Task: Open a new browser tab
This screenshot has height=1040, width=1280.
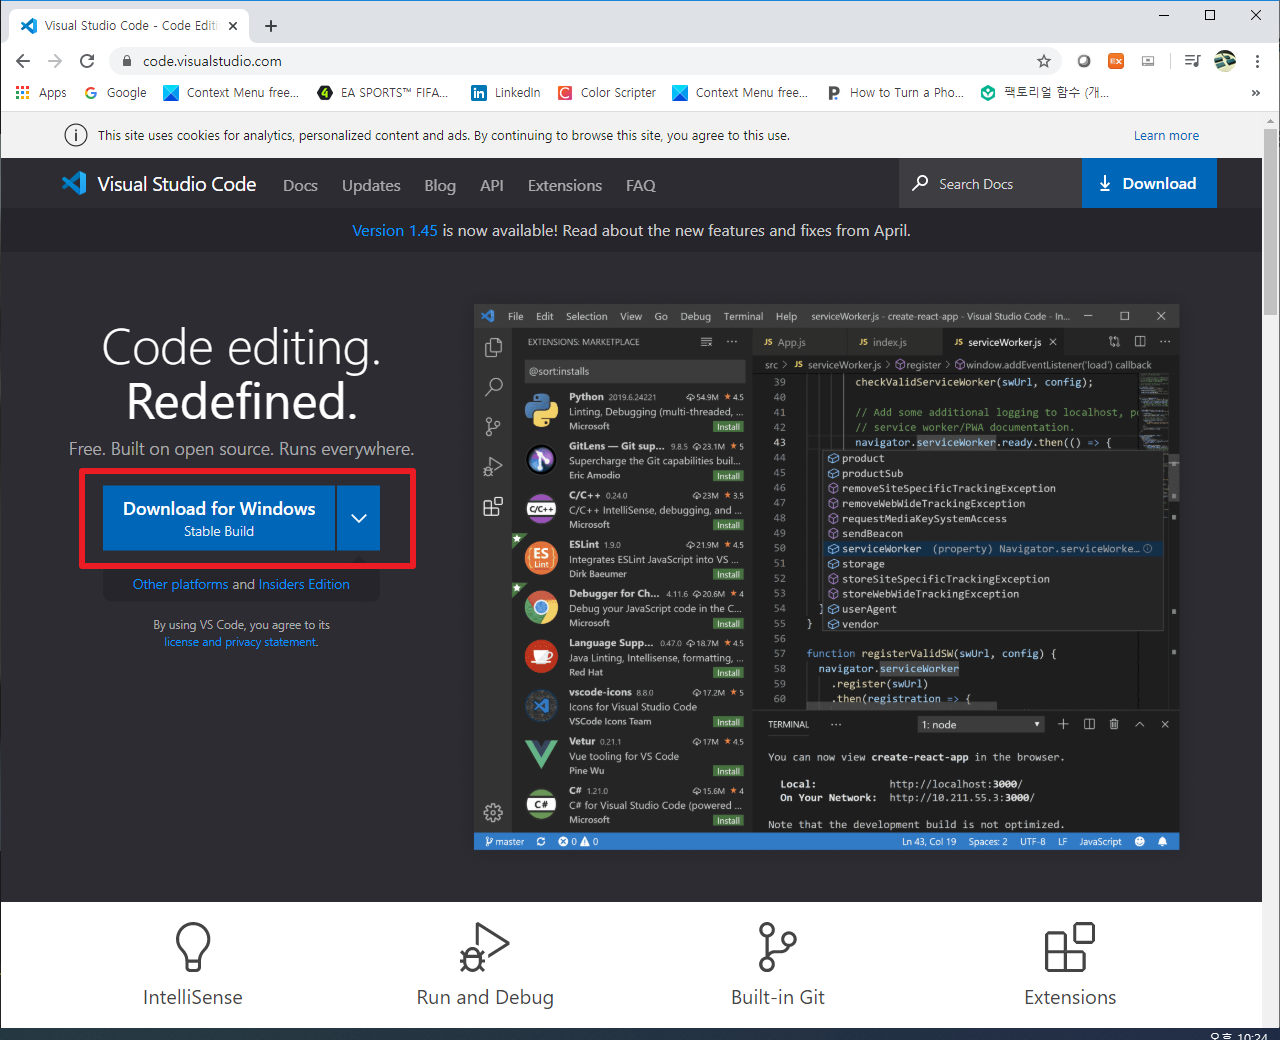Action: pos(271,26)
